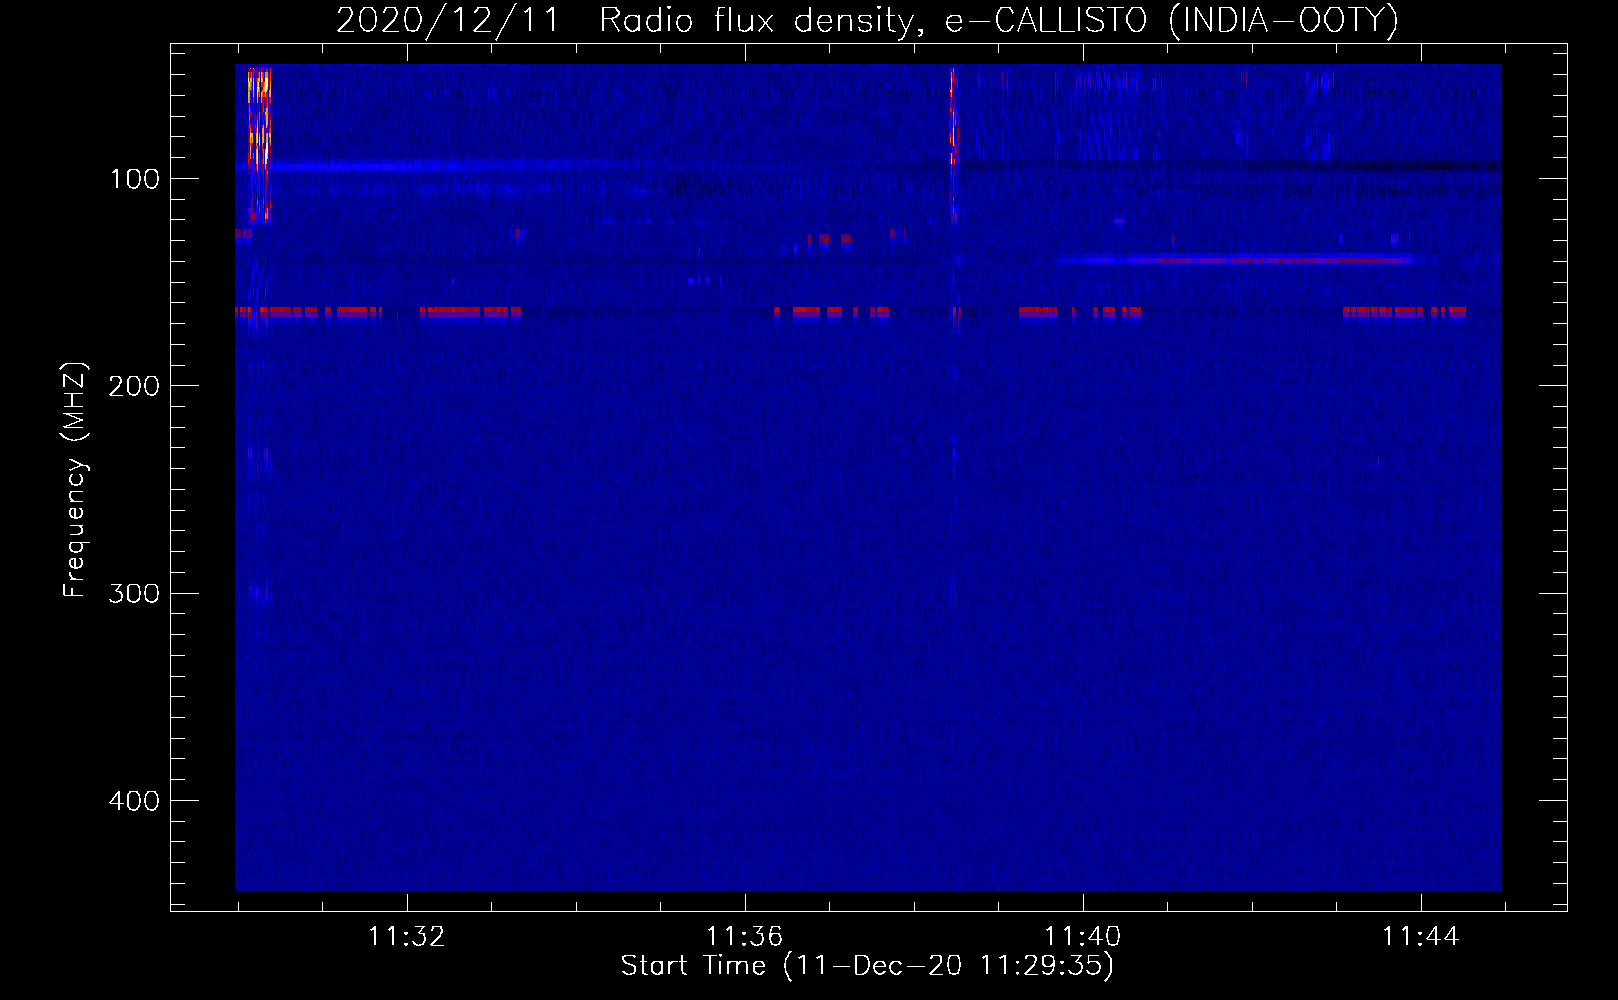Viewport: 1618px width, 1000px height.
Task: Click the 11:44 time tick label
Action: coord(1420,937)
